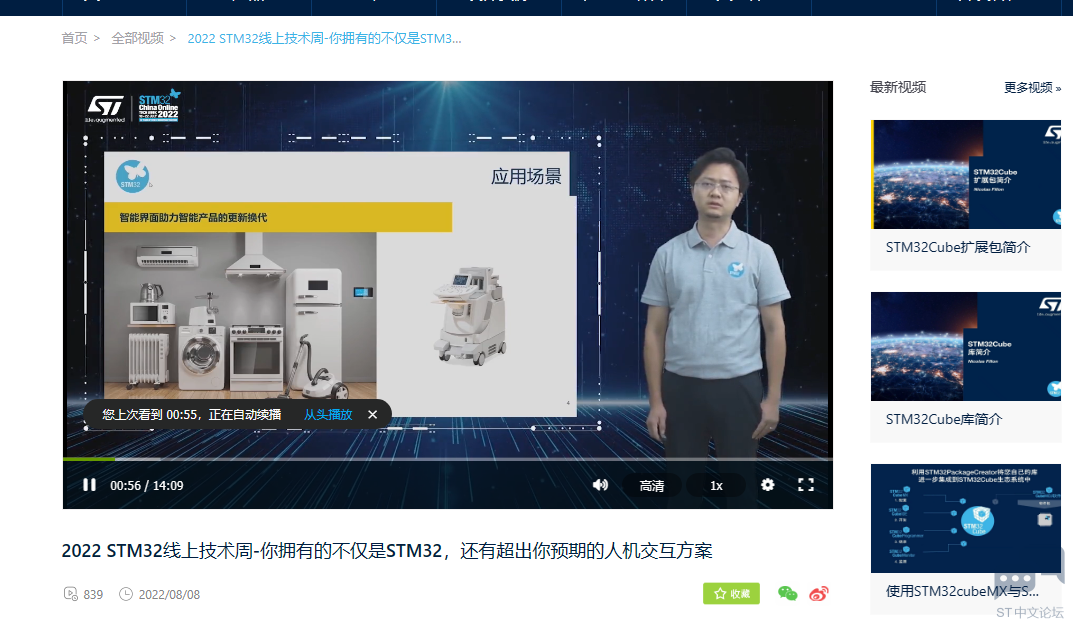This screenshot has height=628, width=1073.
Task: Dismiss the resume playback notification
Action: point(372,415)
